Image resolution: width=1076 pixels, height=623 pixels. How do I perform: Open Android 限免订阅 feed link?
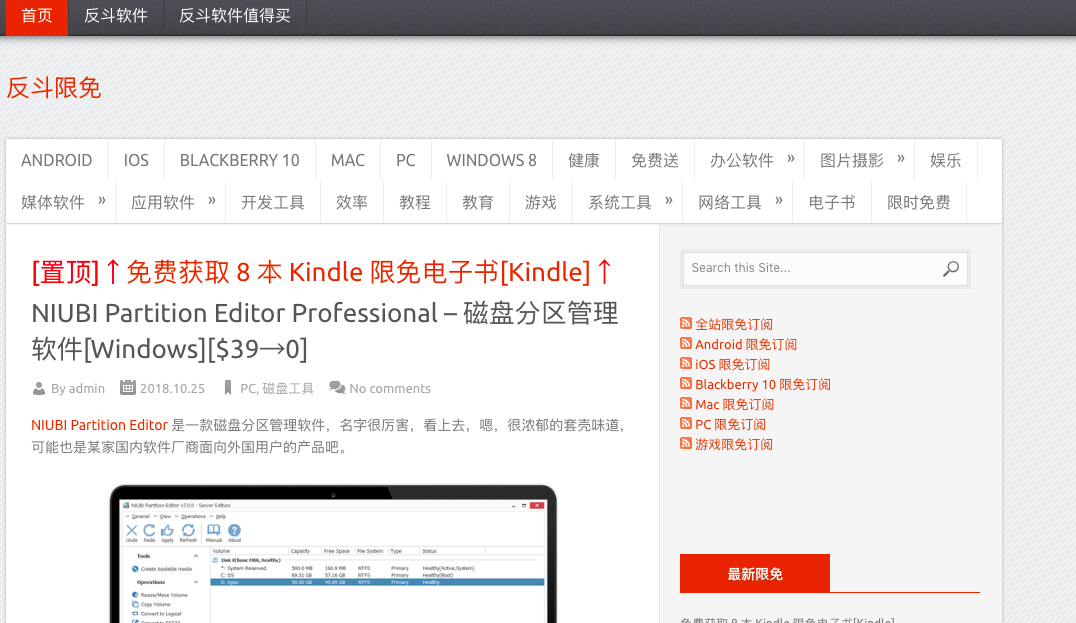pyautogui.click(x=746, y=344)
